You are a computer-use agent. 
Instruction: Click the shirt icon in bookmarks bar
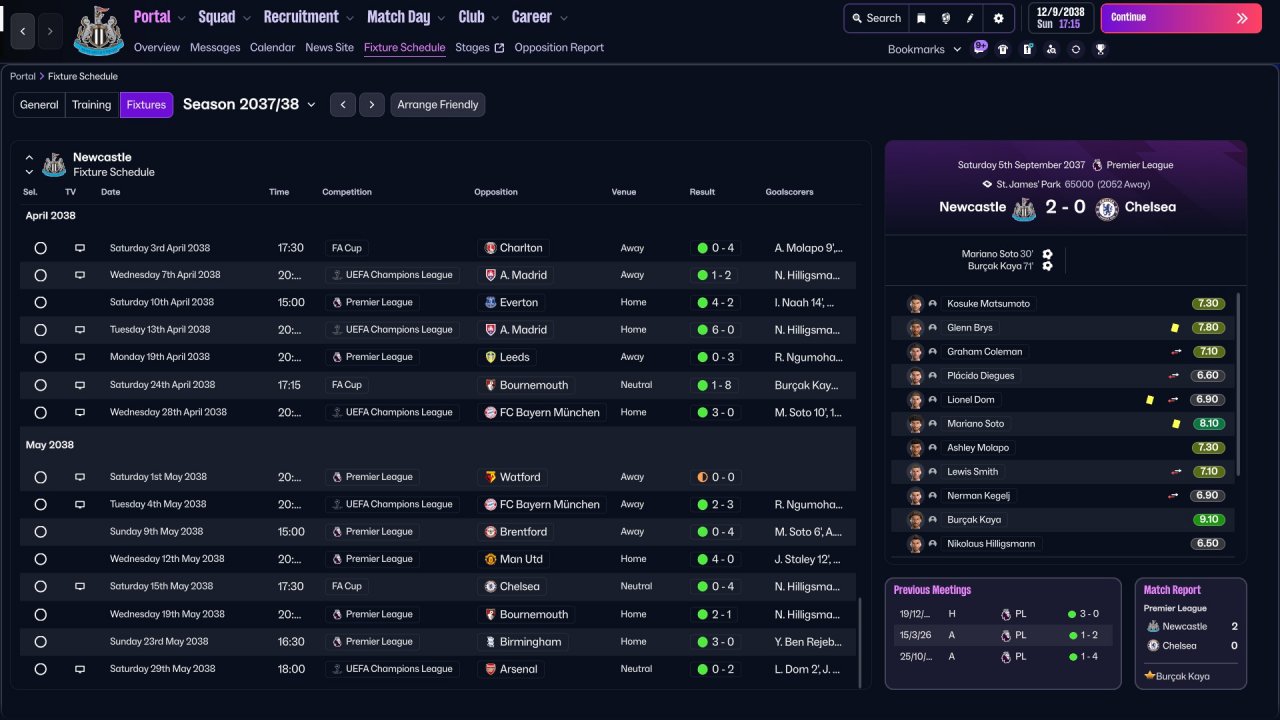[x=1003, y=49]
